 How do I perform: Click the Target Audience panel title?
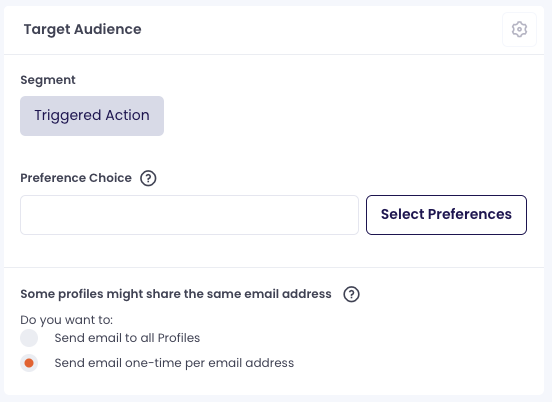coord(82,29)
